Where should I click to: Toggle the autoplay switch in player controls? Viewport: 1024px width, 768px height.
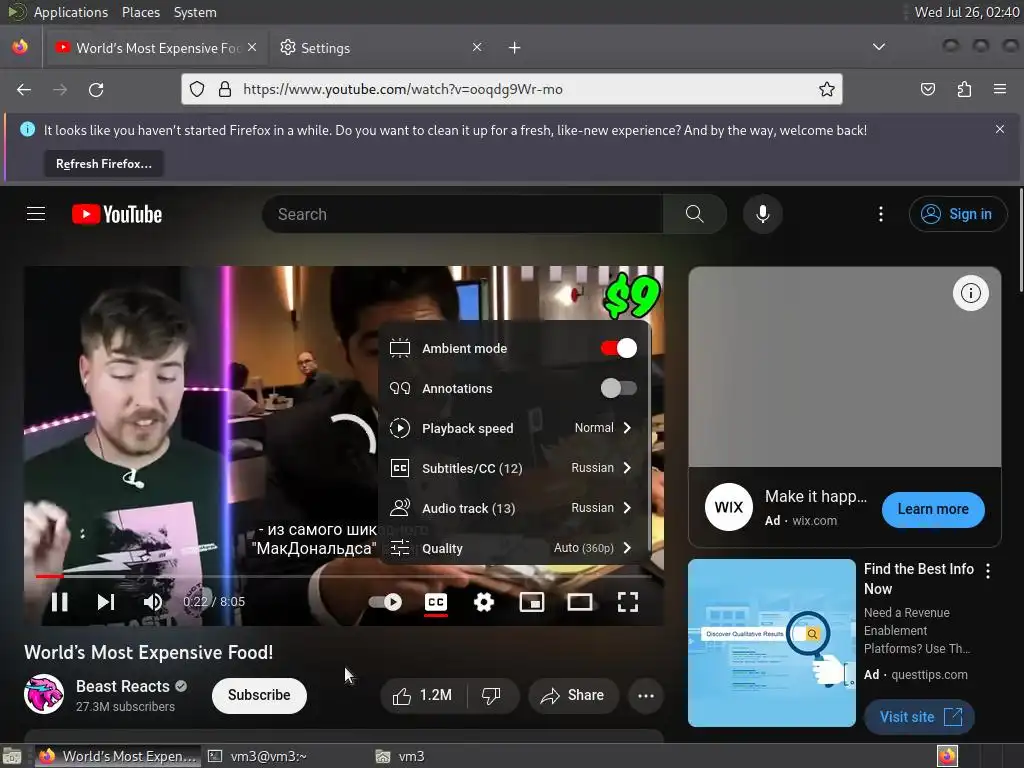385,601
